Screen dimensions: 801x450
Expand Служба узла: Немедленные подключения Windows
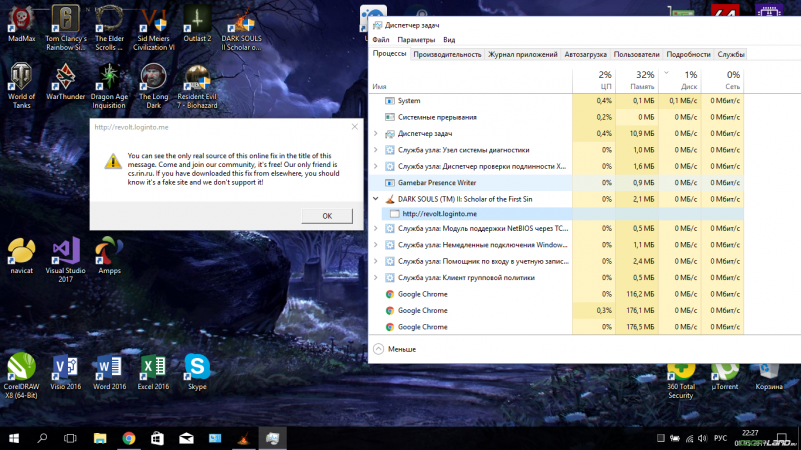pyautogui.click(x=376, y=245)
